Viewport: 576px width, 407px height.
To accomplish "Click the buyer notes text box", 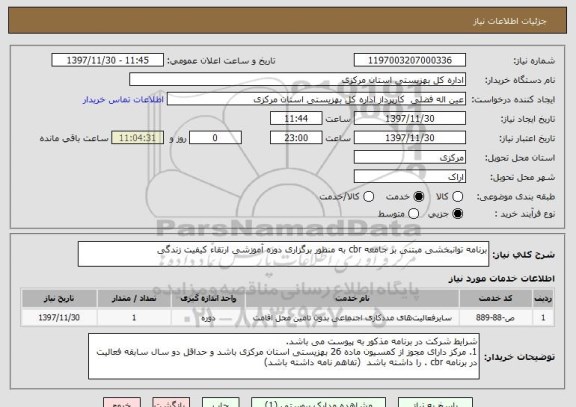I will click(284, 356).
